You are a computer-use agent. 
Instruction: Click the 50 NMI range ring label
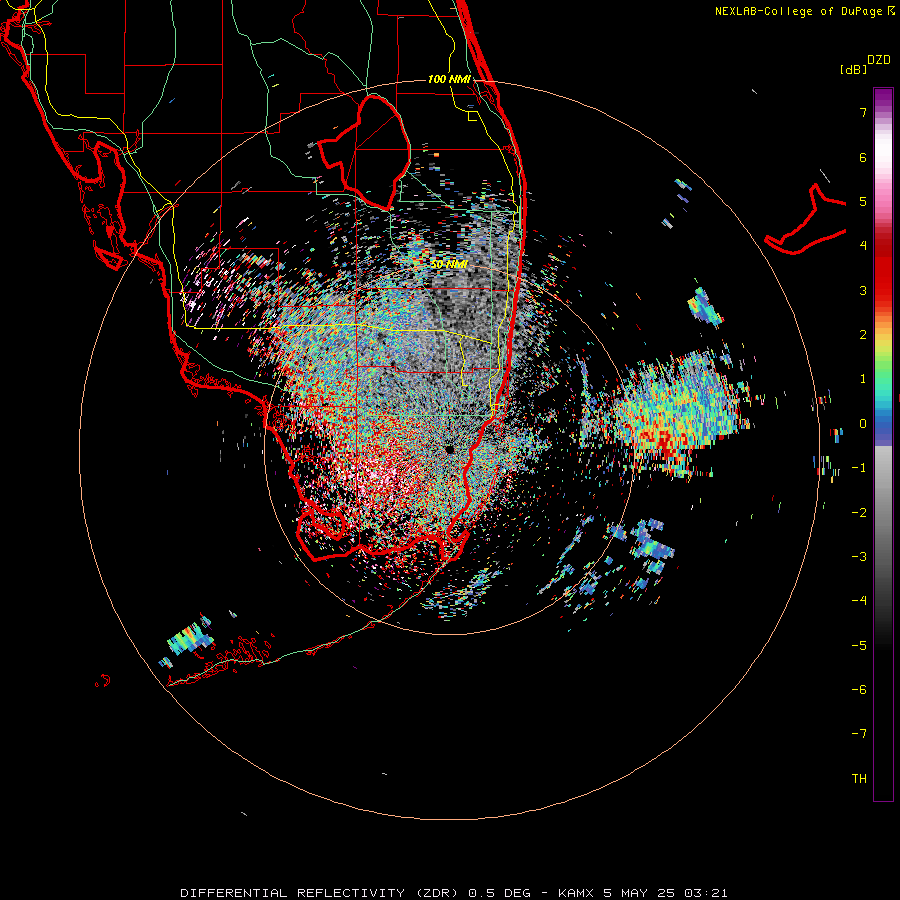pos(449,265)
